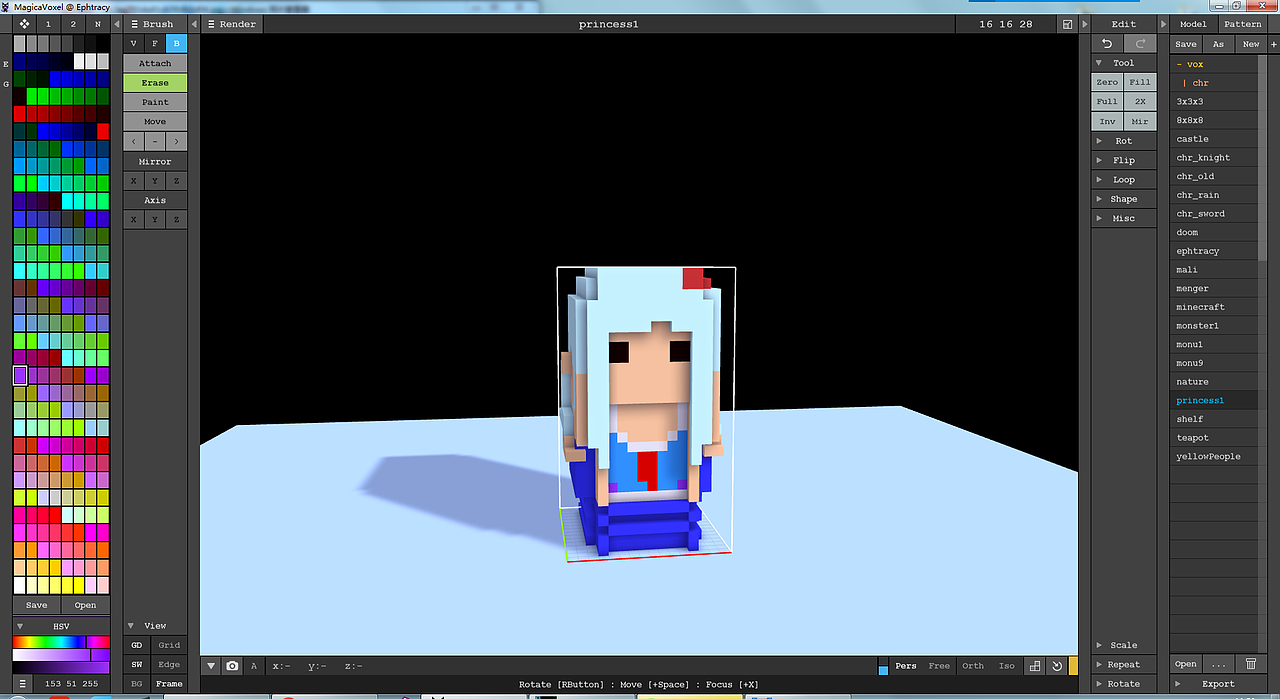Click the Mir mirror tool icon

click(x=1140, y=121)
